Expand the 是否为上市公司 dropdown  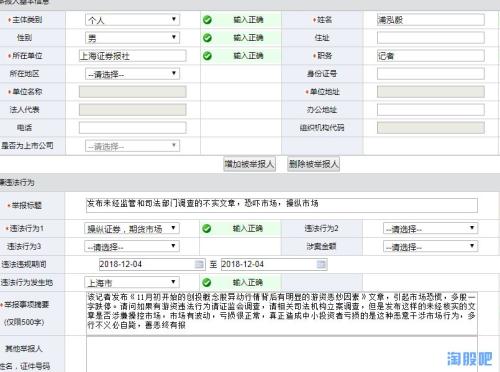[132, 146]
